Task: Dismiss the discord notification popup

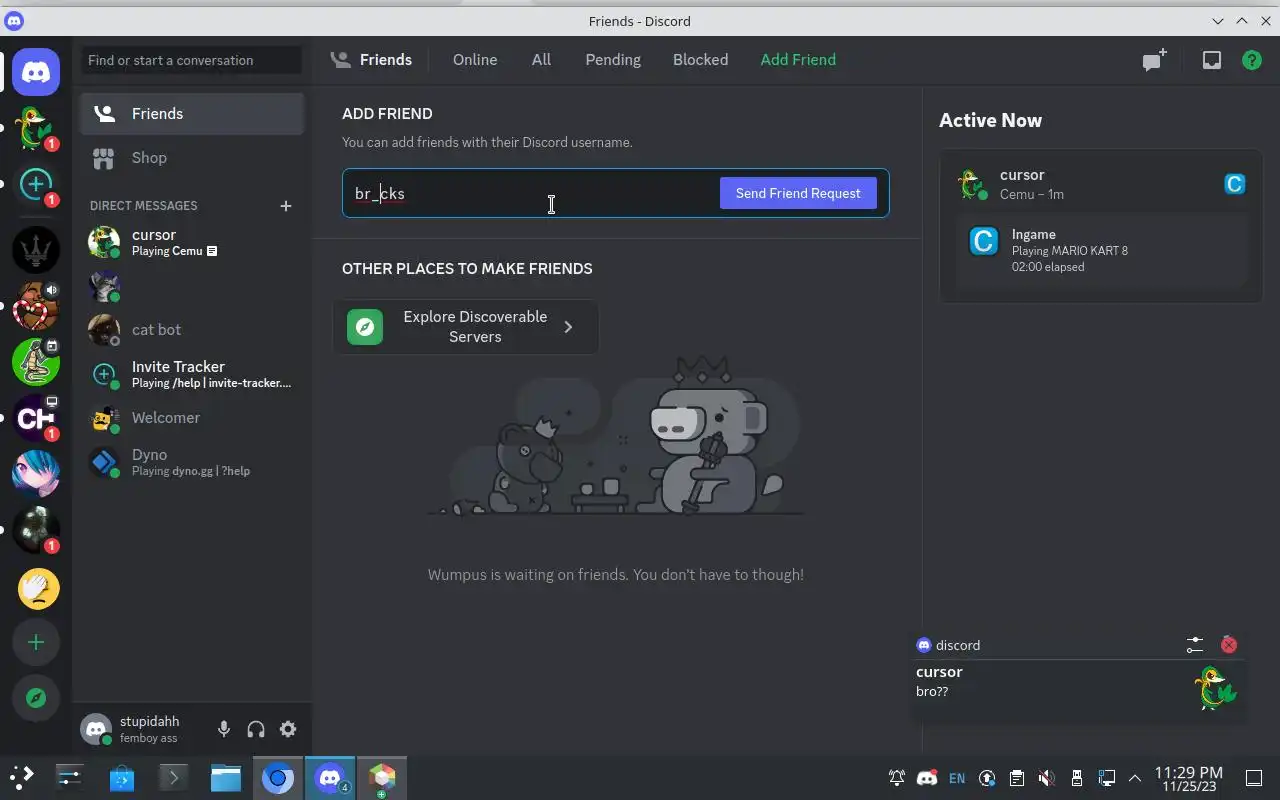Action: click(1229, 645)
